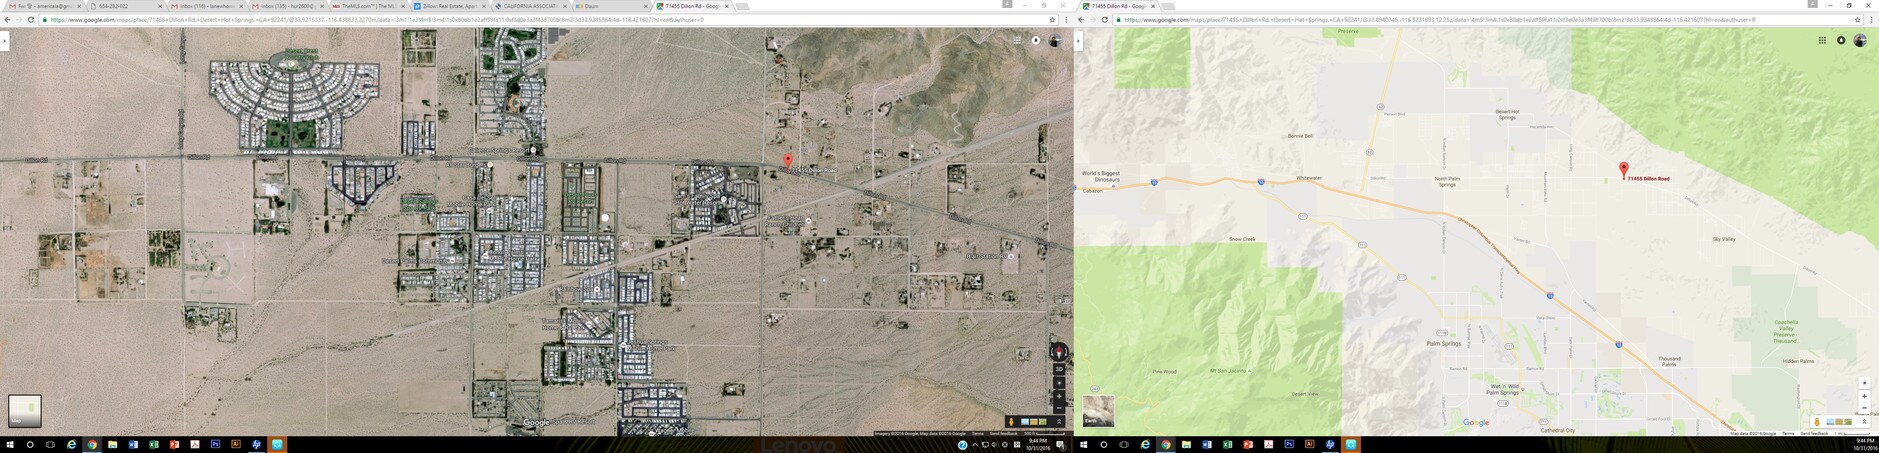This screenshot has width=1879, height=453.
Task: Switch to the Zillow Real Estate tab
Action: point(450,6)
